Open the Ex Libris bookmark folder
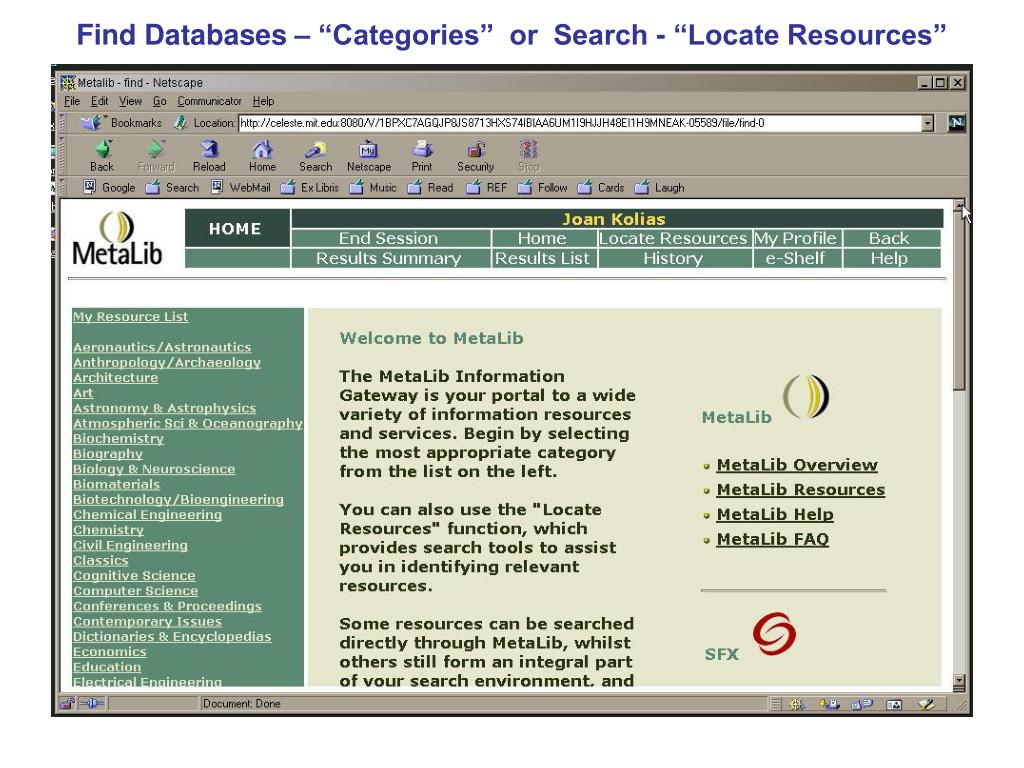Image resolution: width=1024 pixels, height=768 pixels. [310, 187]
